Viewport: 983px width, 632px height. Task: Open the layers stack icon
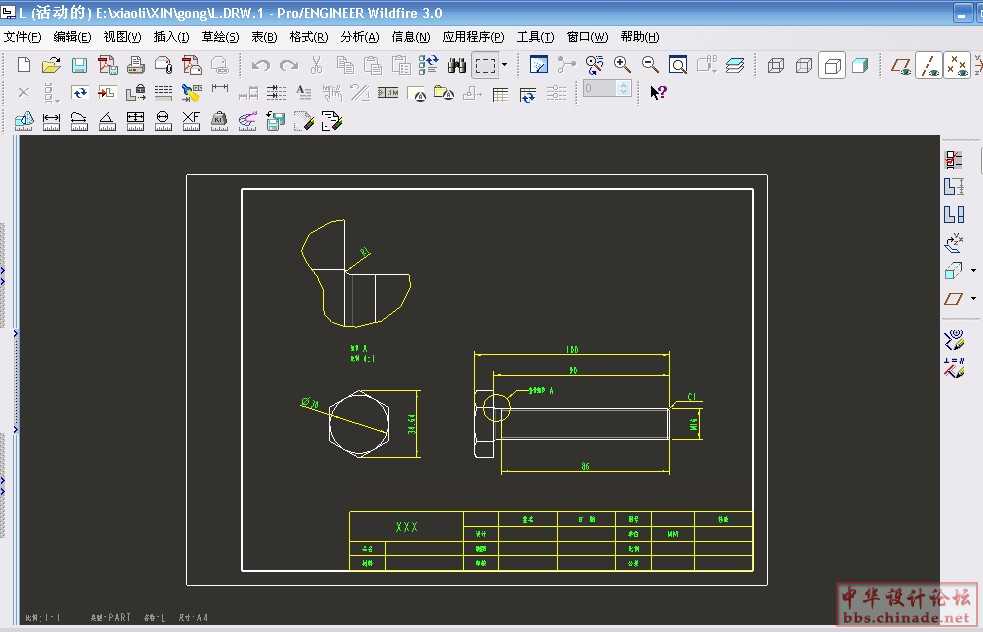pyautogui.click(x=735, y=66)
